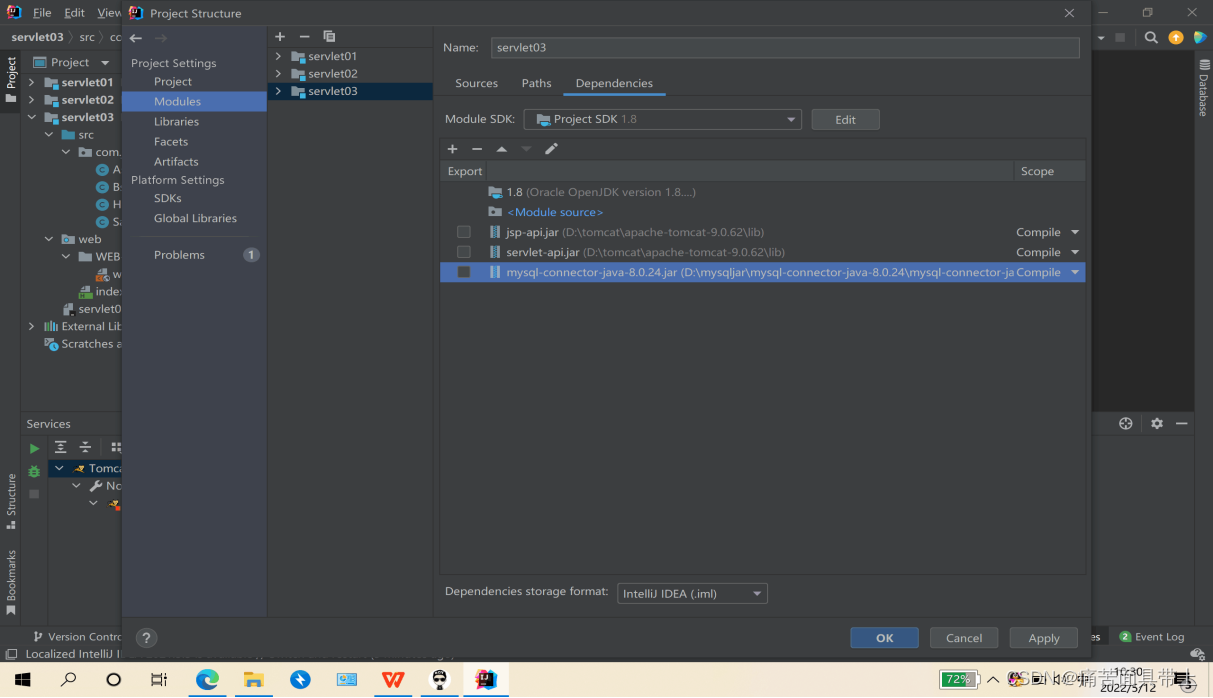Expand External Libraries in Project tree
This screenshot has width=1213, height=698.
click(31, 326)
